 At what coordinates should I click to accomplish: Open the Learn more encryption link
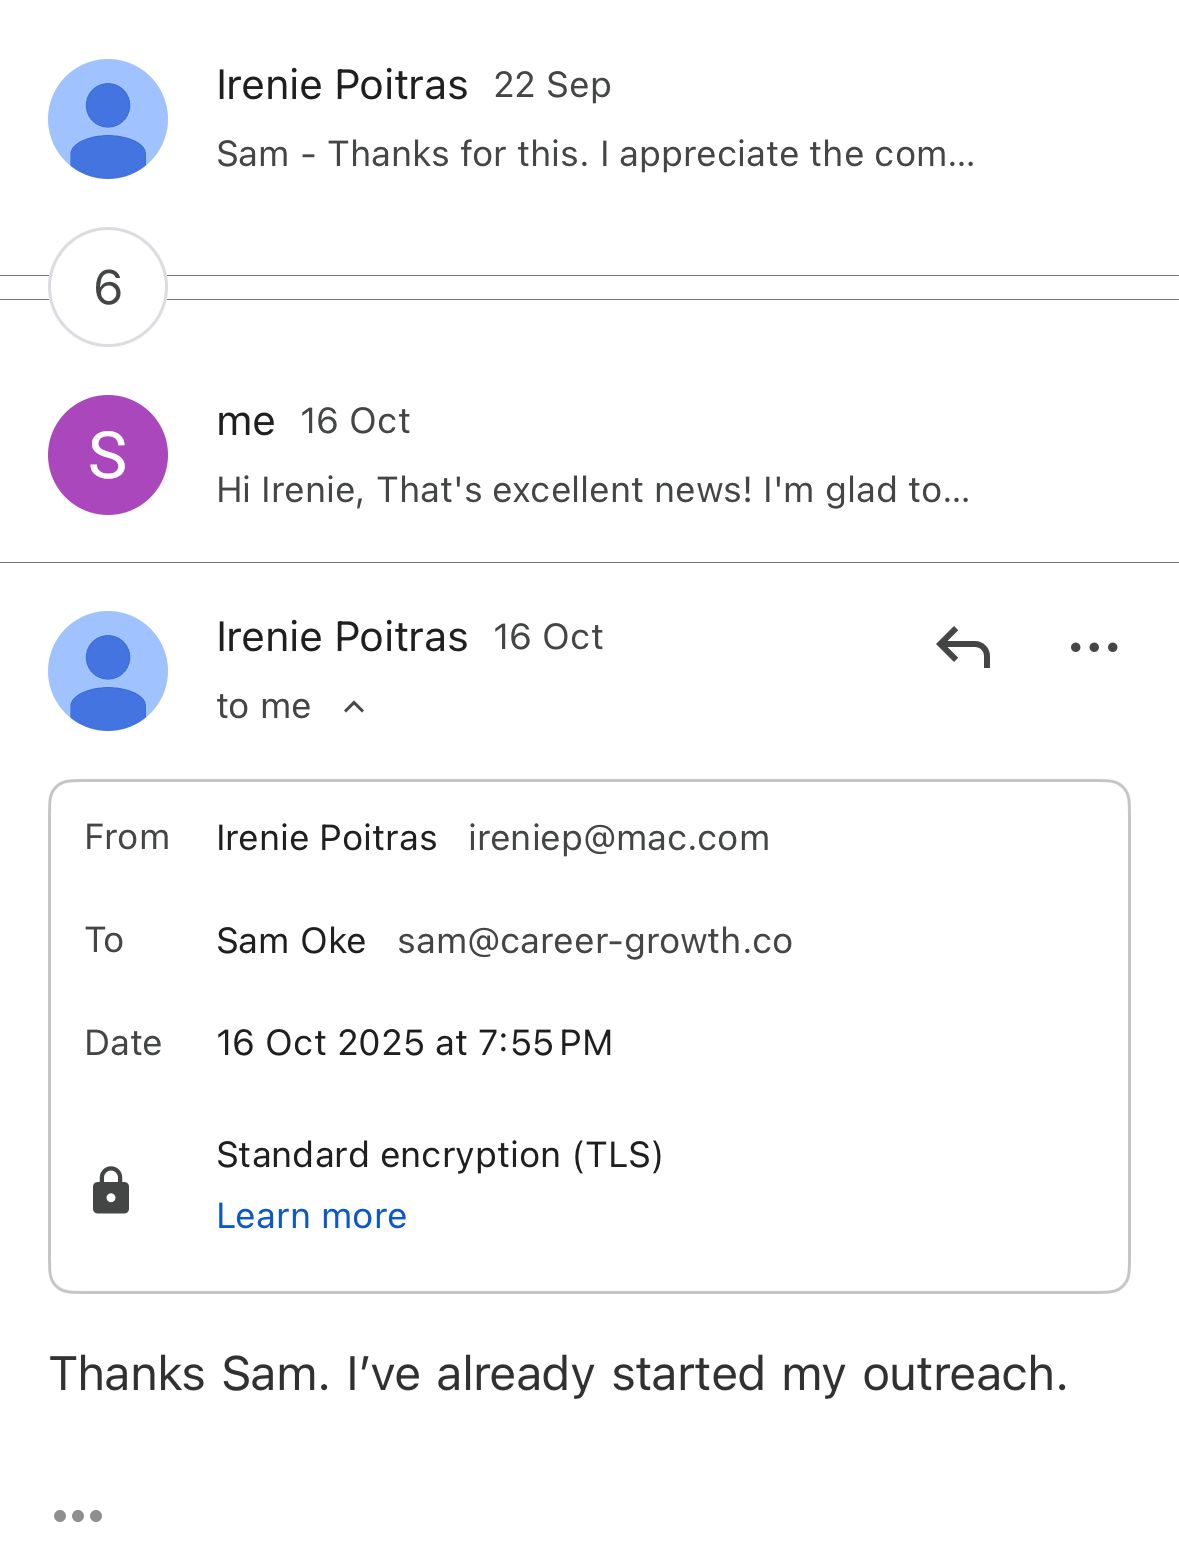pyautogui.click(x=312, y=1216)
